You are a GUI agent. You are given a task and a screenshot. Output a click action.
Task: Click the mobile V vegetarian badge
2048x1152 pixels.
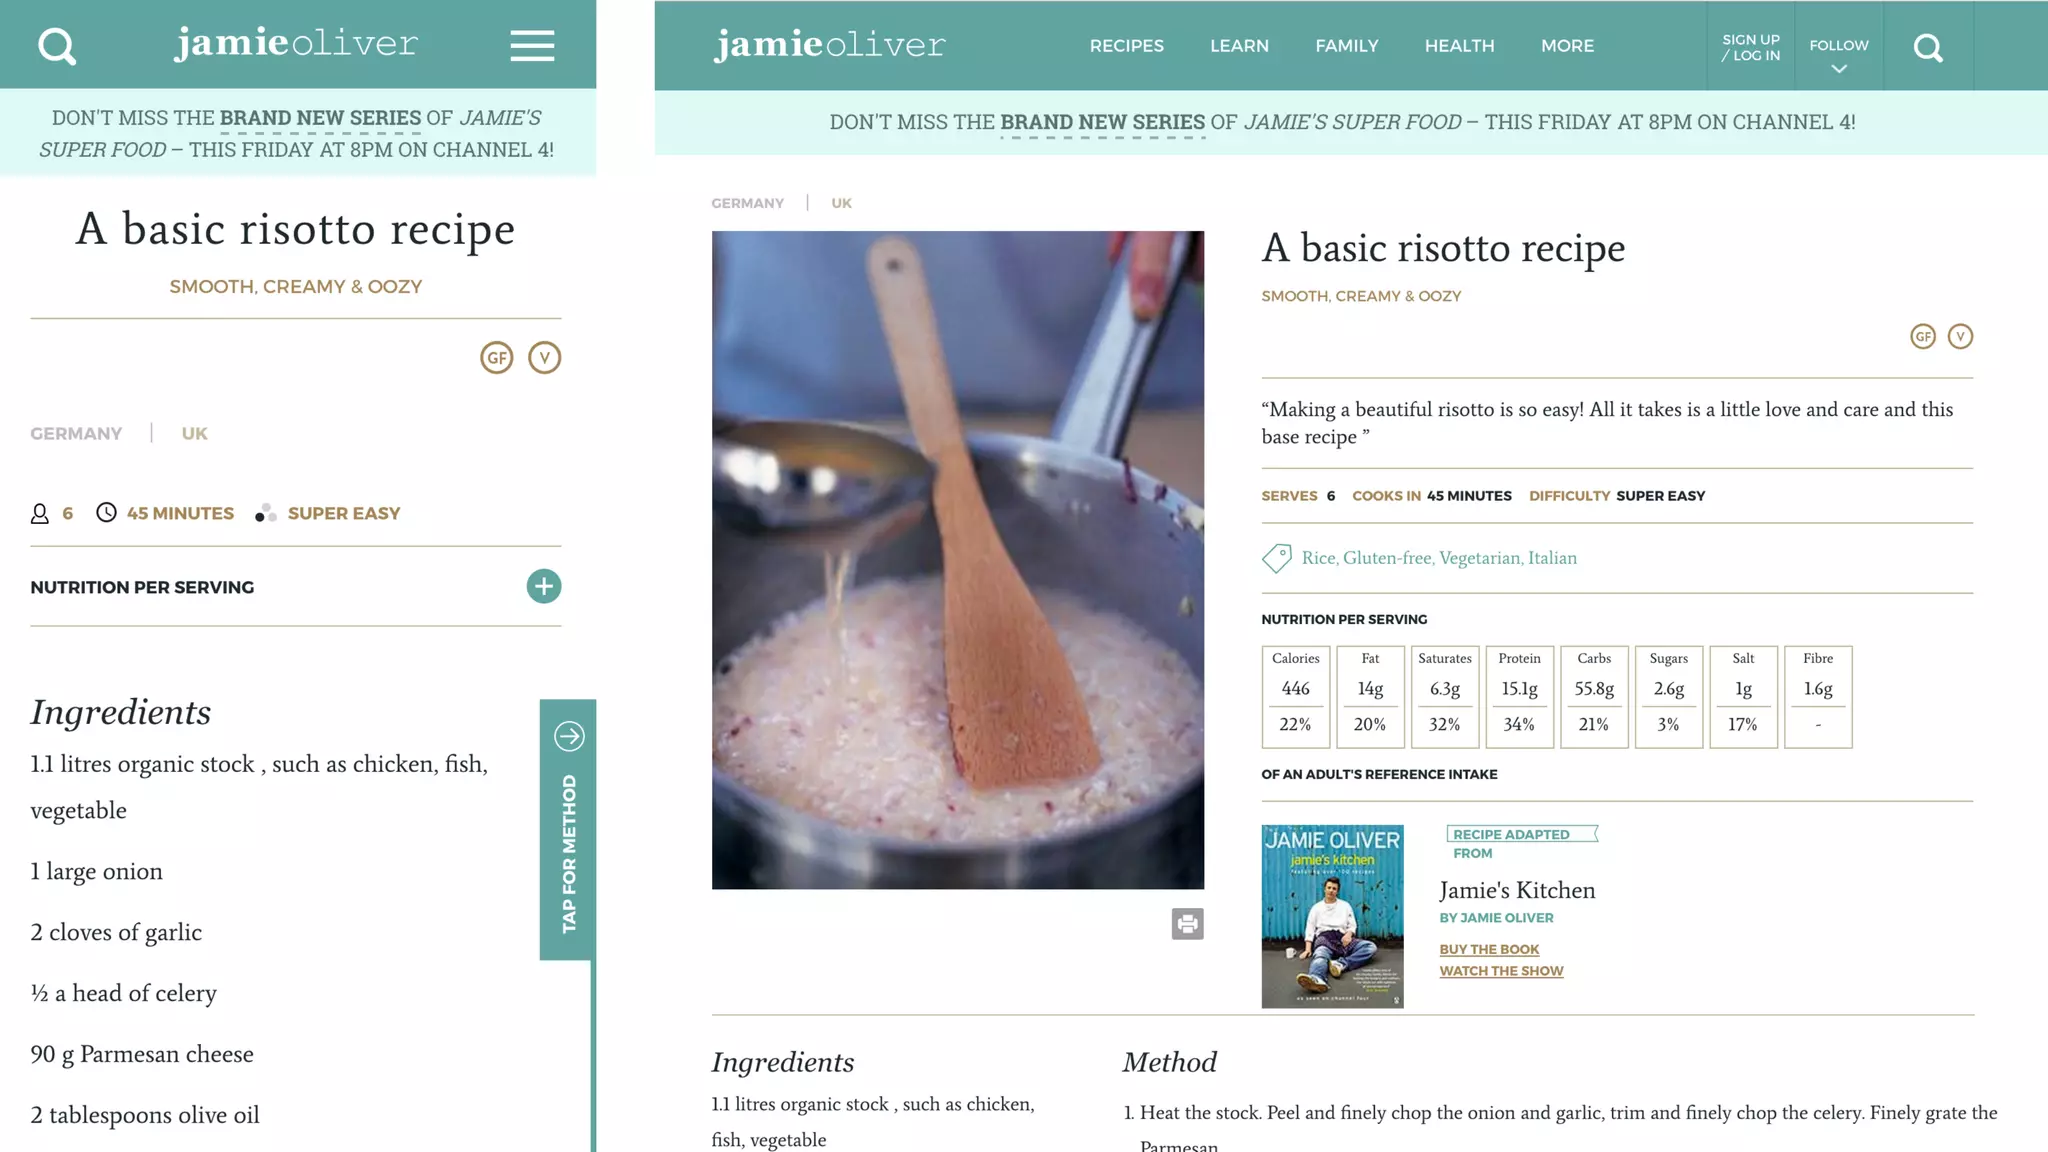(x=544, y=358)
